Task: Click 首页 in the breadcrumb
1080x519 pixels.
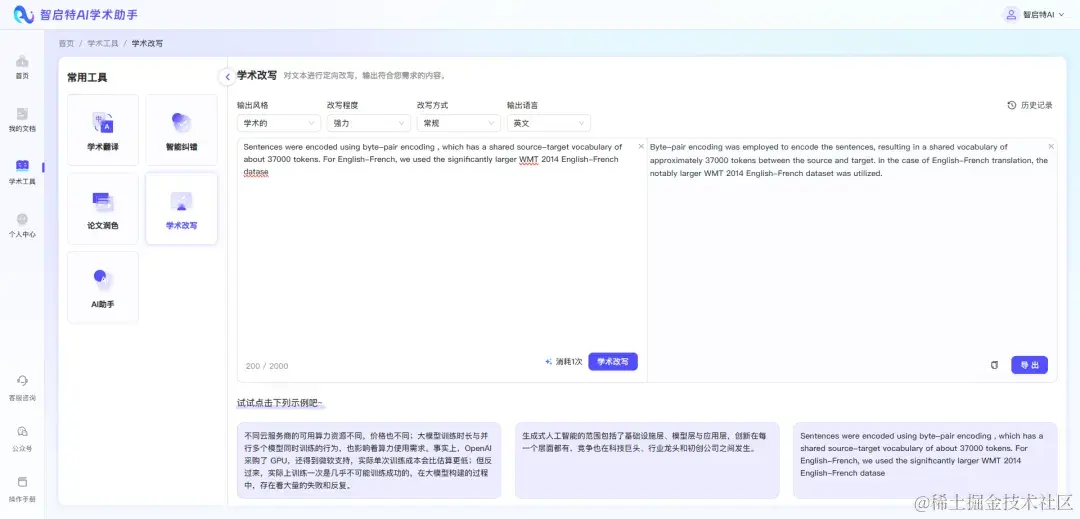Action: tap(66, 43)
